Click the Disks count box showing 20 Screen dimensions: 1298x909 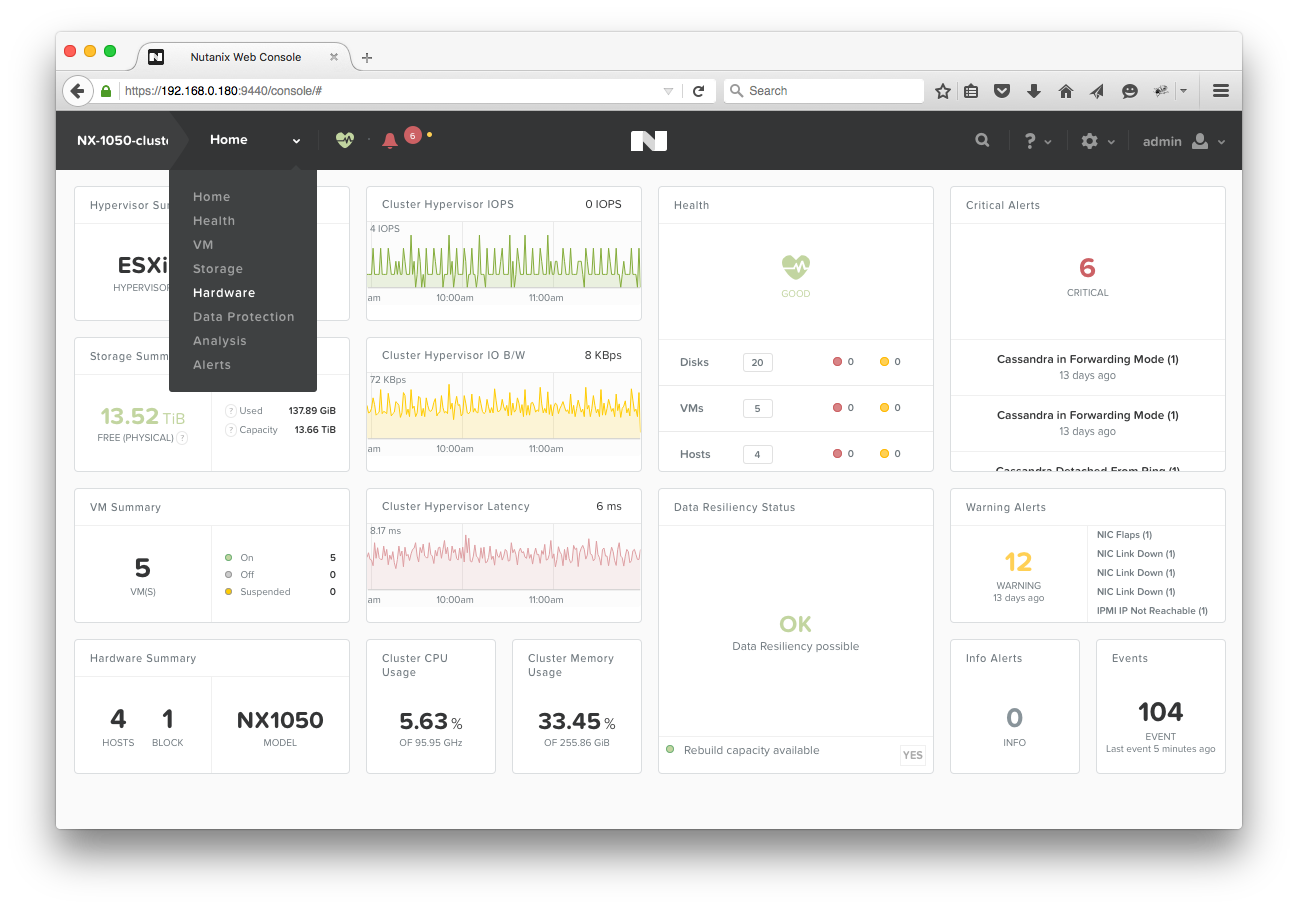click(757, 362)
